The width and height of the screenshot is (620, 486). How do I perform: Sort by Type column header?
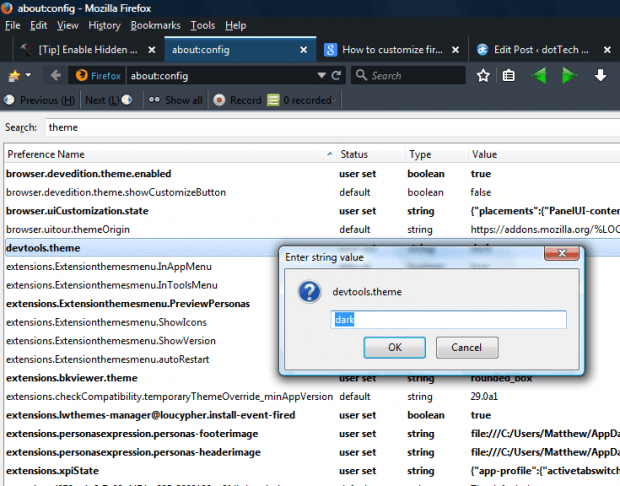point(437,154)
